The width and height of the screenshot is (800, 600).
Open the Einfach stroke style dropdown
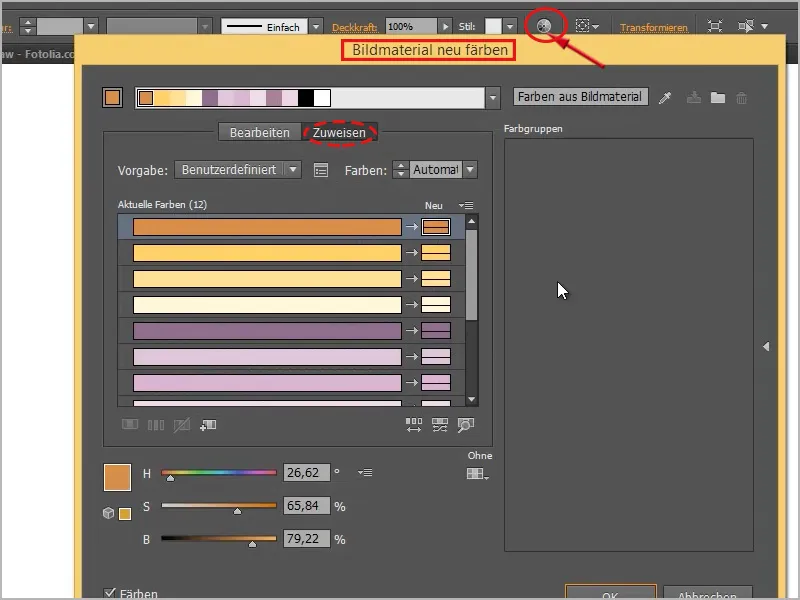pyautogui.click(x=316, y=27)
